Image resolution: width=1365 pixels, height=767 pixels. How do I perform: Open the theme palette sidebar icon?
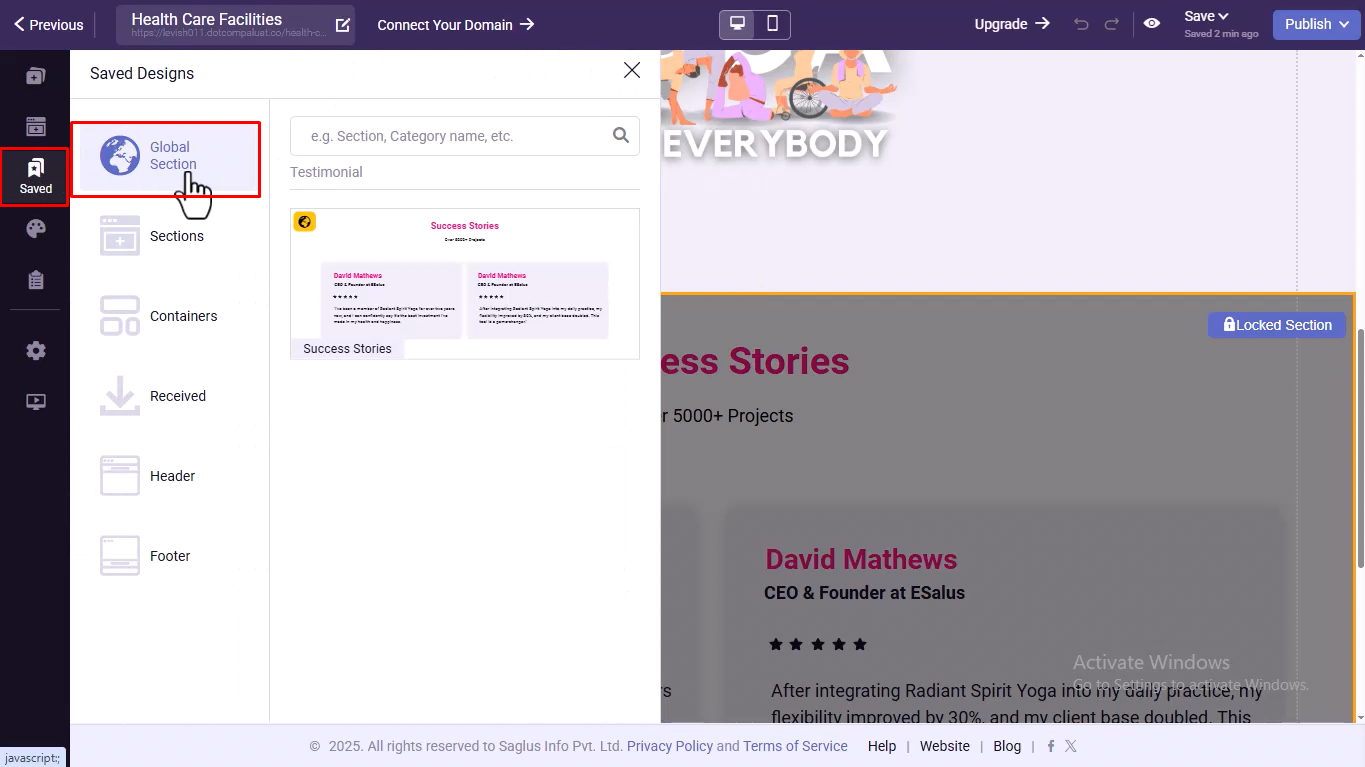click(x=36, y=229)
